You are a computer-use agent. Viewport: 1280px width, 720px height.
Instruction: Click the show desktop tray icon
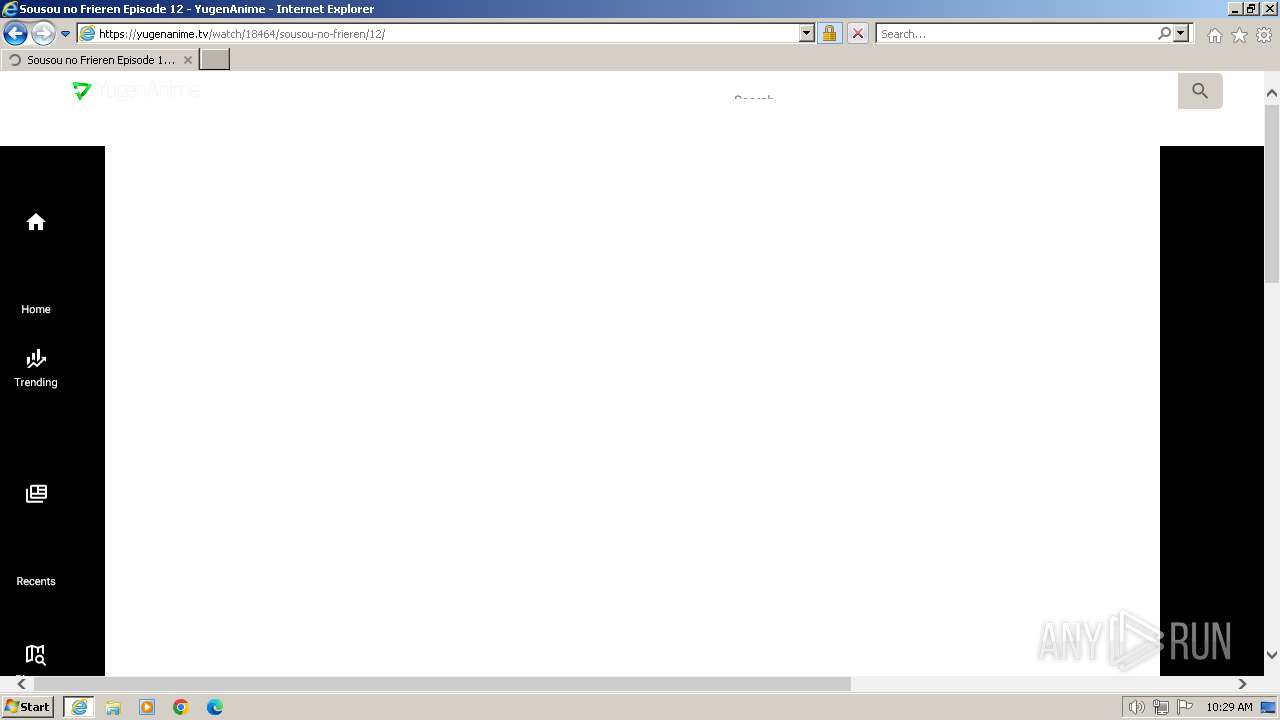click(1268, 708)
